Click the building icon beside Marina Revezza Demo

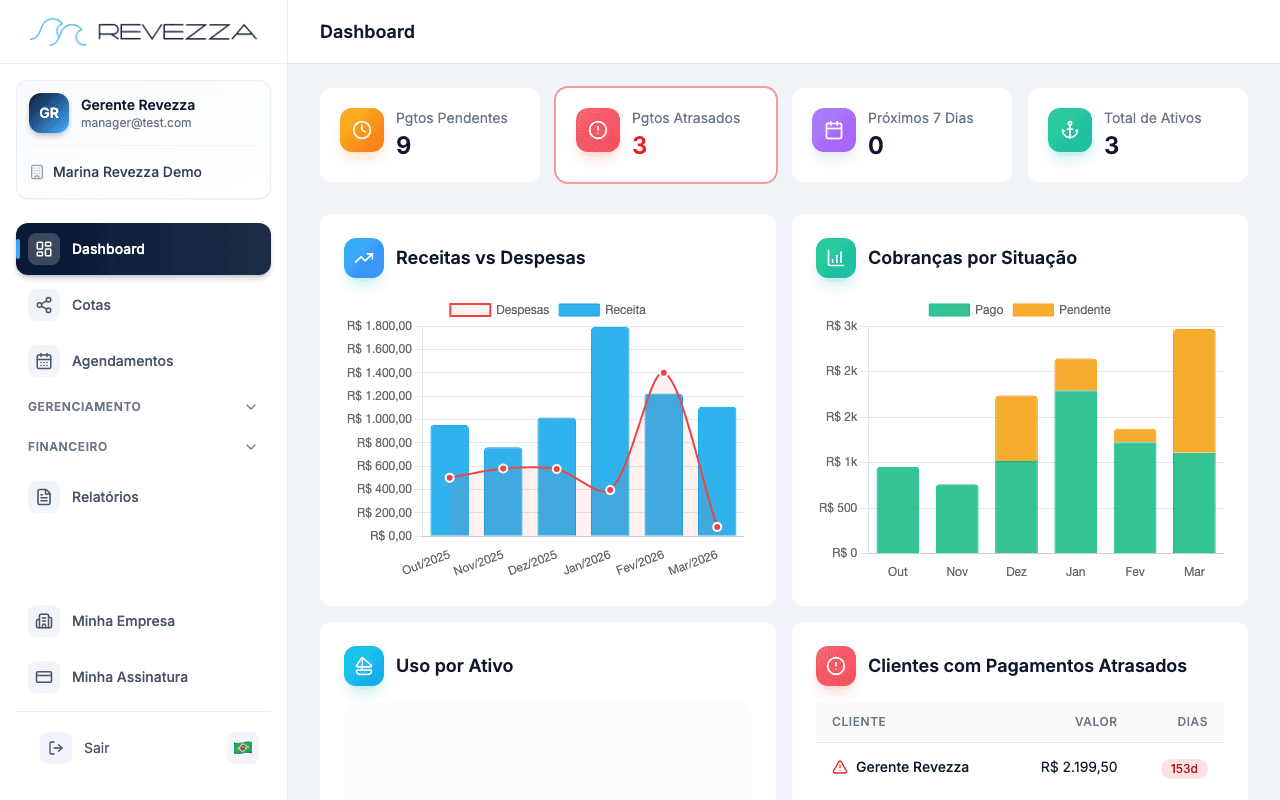point(38,172)
